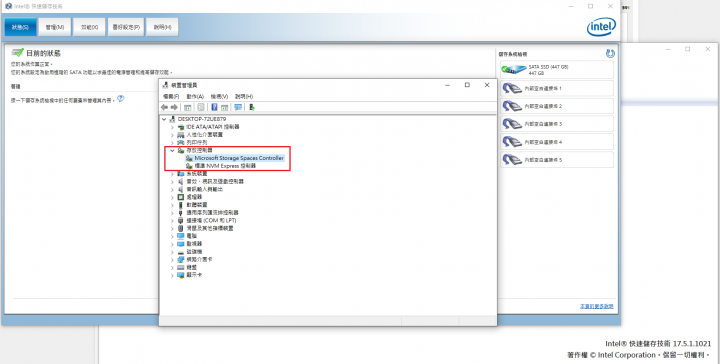
Task: Select the 監視器 tree row
Action: [194, 244]
